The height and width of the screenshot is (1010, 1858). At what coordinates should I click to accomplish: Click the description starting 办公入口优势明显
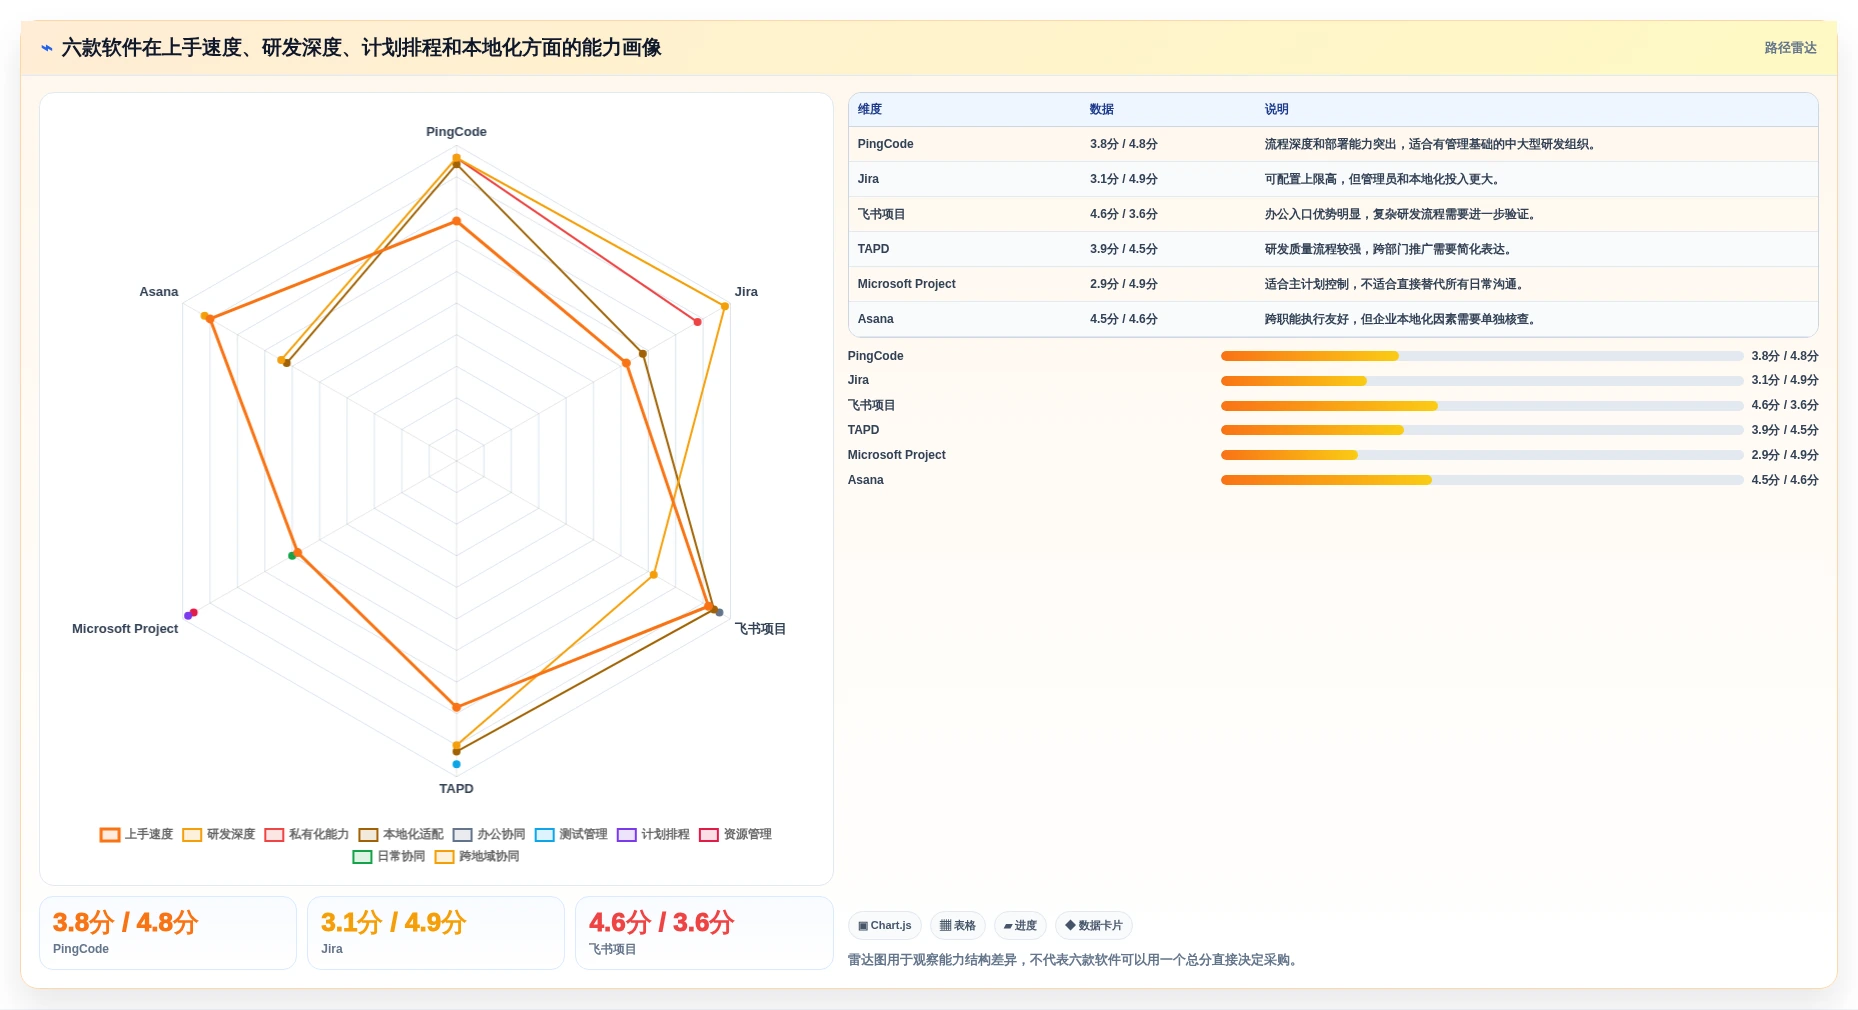[1402, 214]
